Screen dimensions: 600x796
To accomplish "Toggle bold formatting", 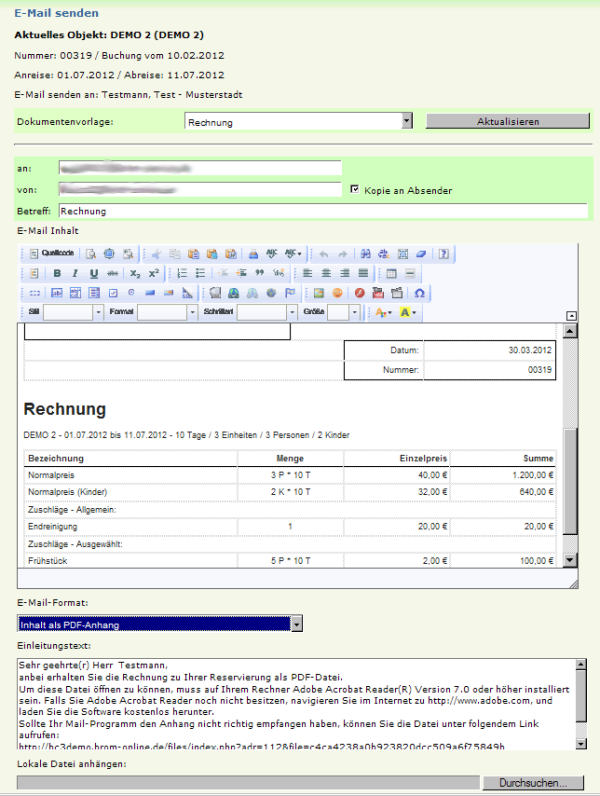I will pyautogui.click(x=57, y=274).
